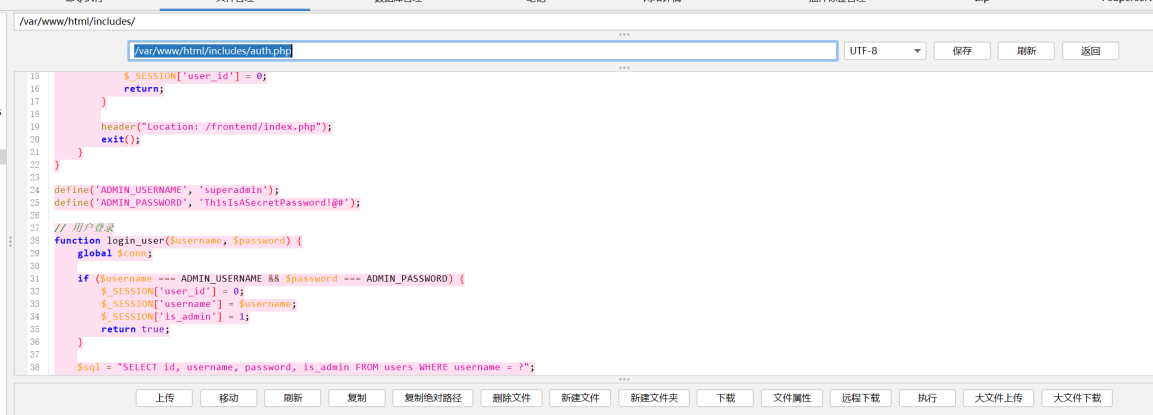Click the 删除文件 delete file button
The width and height of the screenshot is (1153, 415).
tap(512, 398)
